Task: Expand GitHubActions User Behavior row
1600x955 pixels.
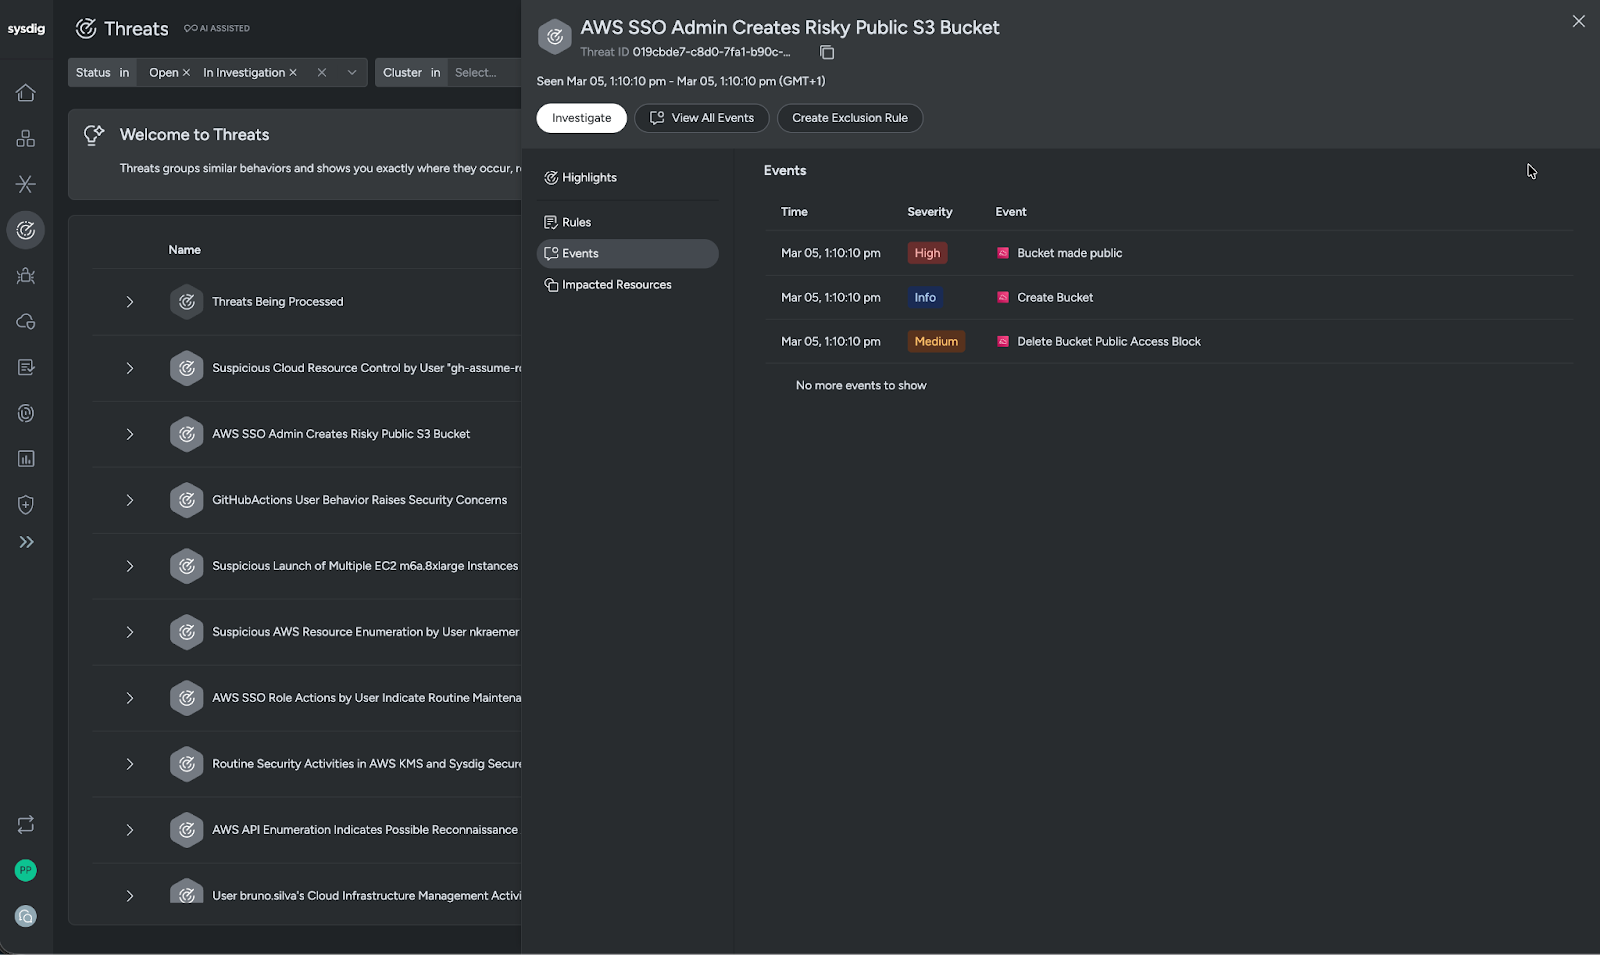Action: [130, 500]
